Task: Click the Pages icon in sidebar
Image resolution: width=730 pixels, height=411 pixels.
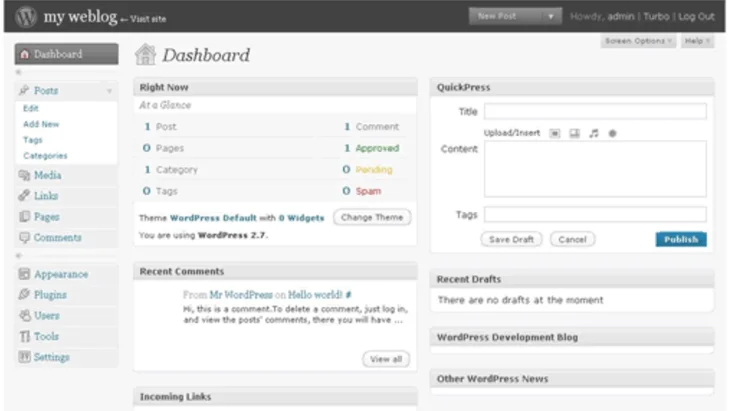Action: pyautogui.click(x=24, y=216)
